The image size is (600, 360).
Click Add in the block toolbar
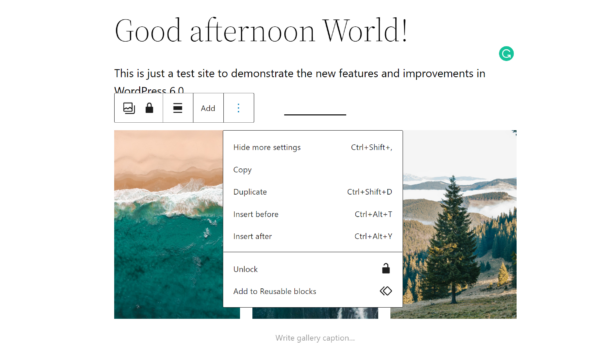(x=208, y=108)
